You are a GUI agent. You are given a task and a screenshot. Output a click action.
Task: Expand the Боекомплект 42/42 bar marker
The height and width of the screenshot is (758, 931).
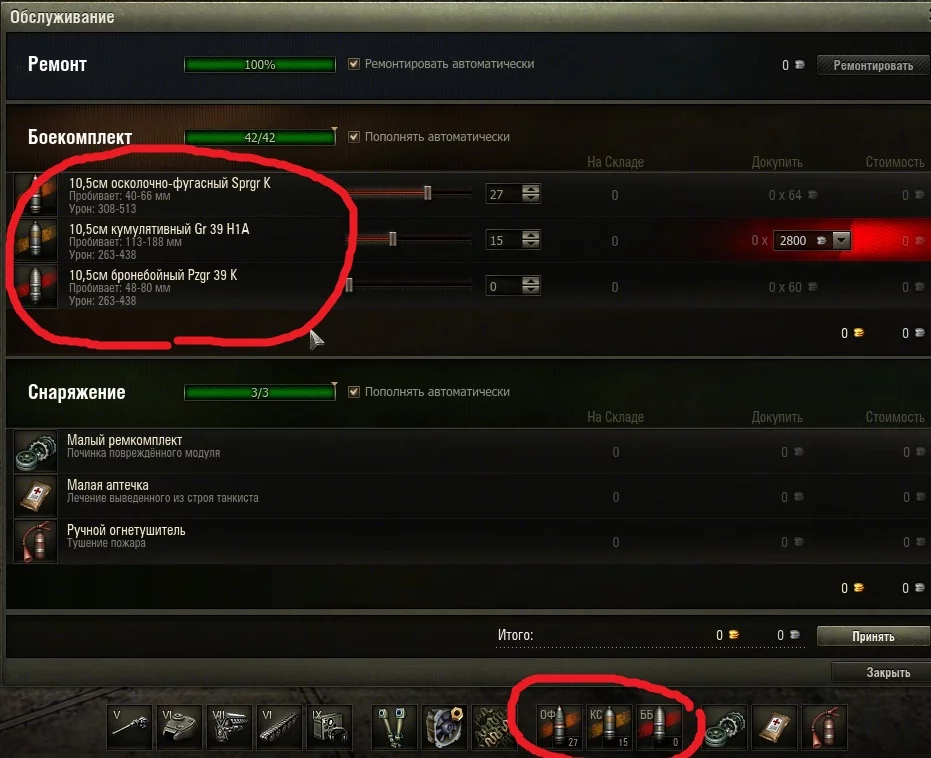pos(334,130)
